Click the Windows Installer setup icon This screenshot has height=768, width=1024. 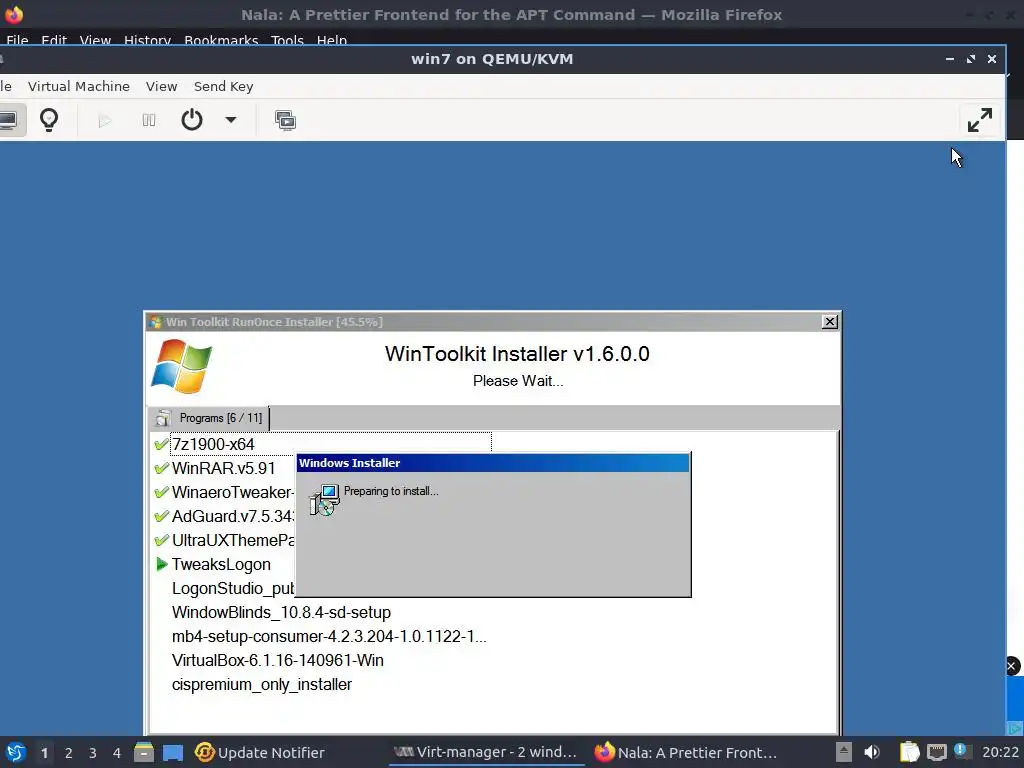pyautogui.click(x=325, y=500)
